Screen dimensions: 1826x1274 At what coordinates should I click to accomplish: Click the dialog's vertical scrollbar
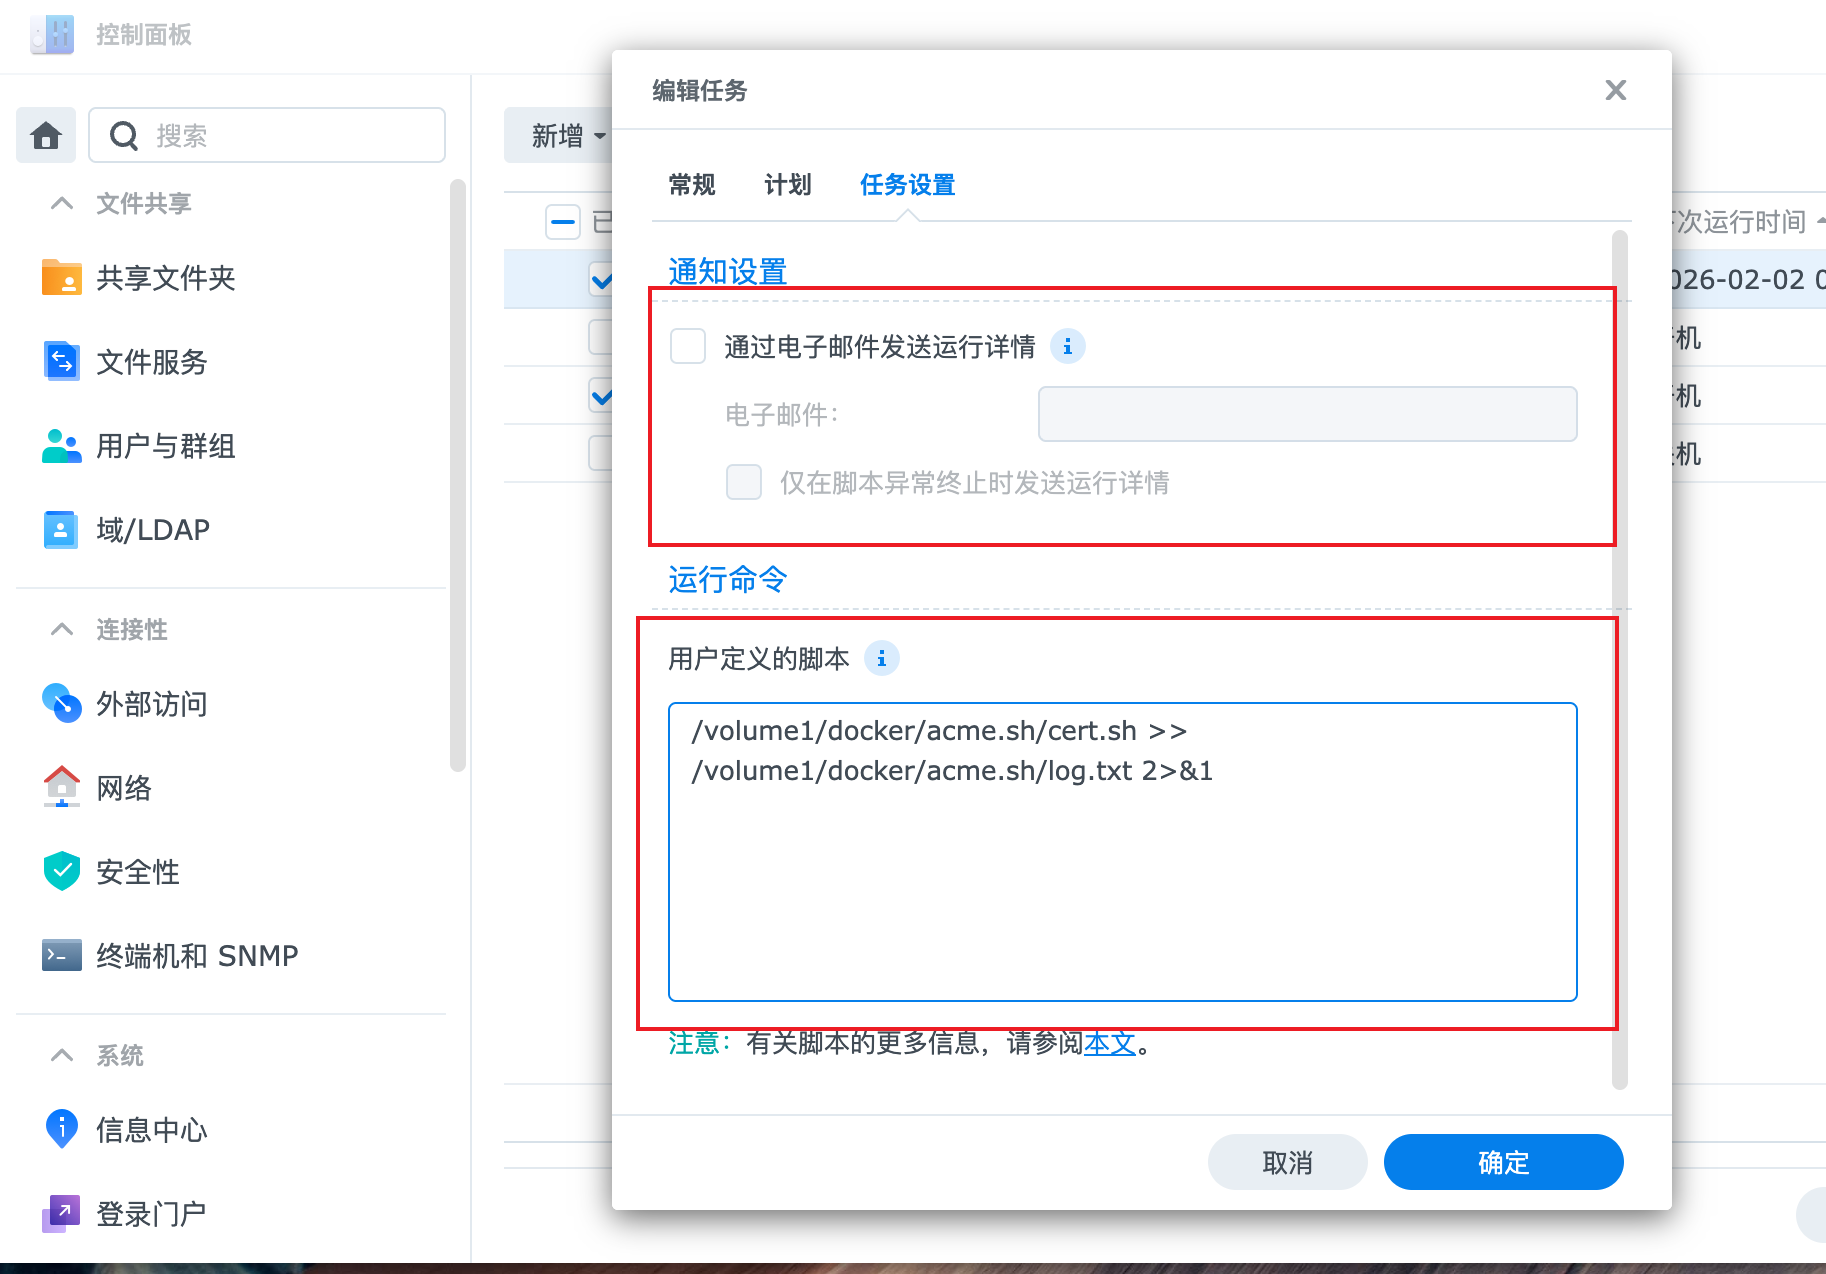(x=1620, y=660)
